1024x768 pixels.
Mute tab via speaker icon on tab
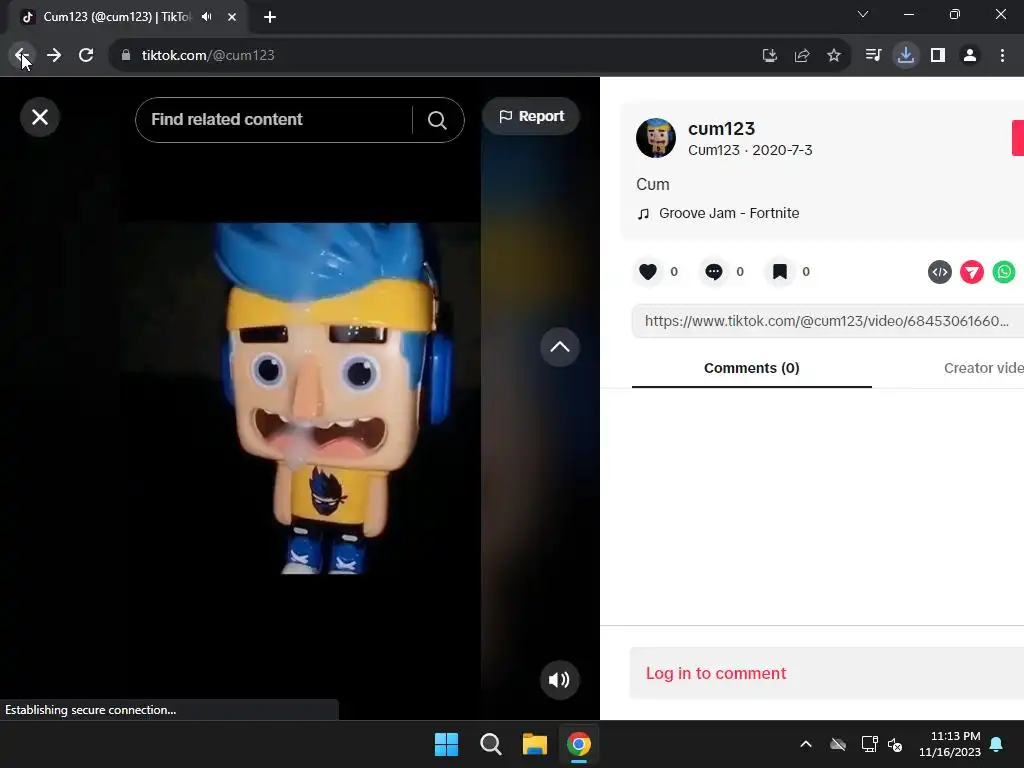[x=207, y=17]
